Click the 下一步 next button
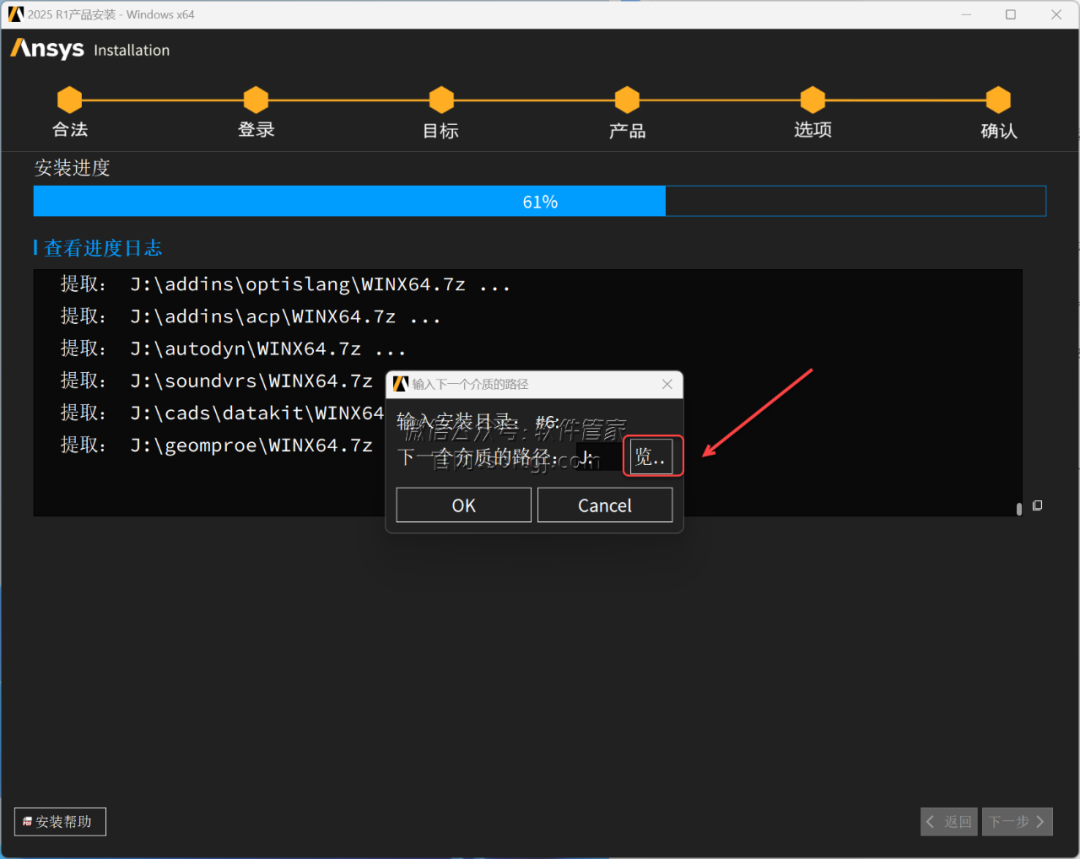This screenshot has height=859, width=1080. 1017,821
